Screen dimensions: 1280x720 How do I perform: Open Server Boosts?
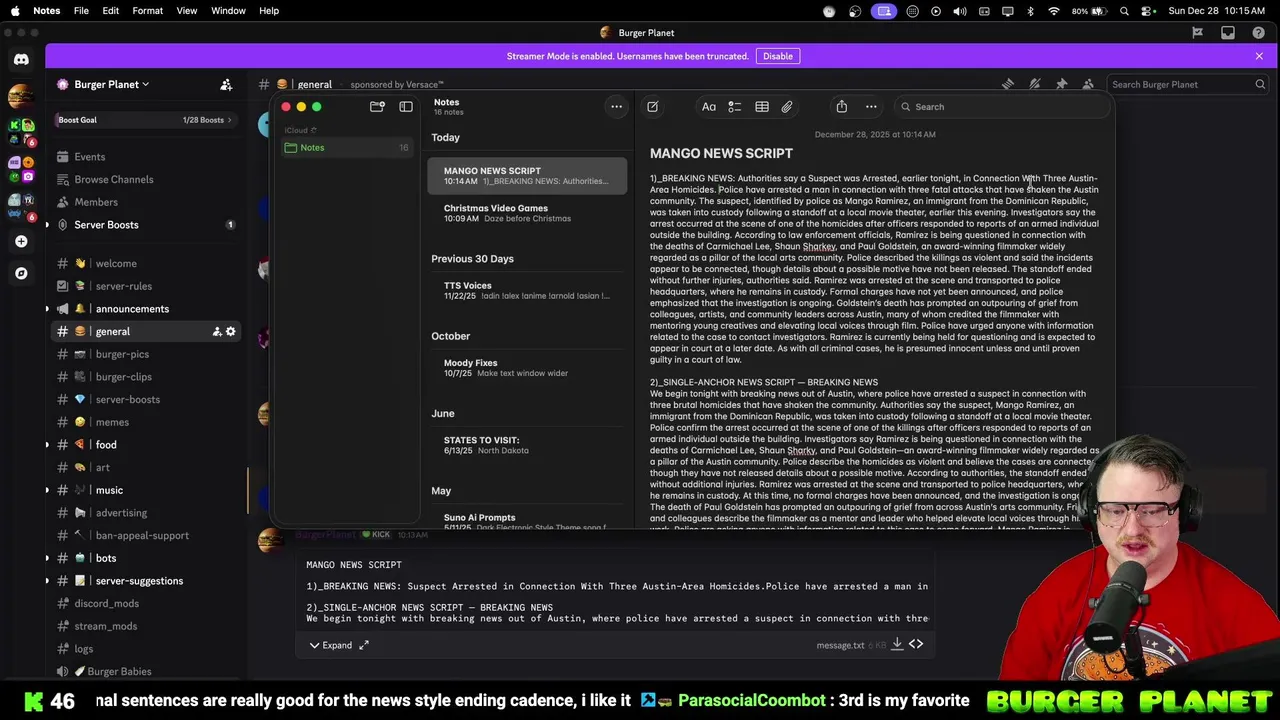point(146,225)
